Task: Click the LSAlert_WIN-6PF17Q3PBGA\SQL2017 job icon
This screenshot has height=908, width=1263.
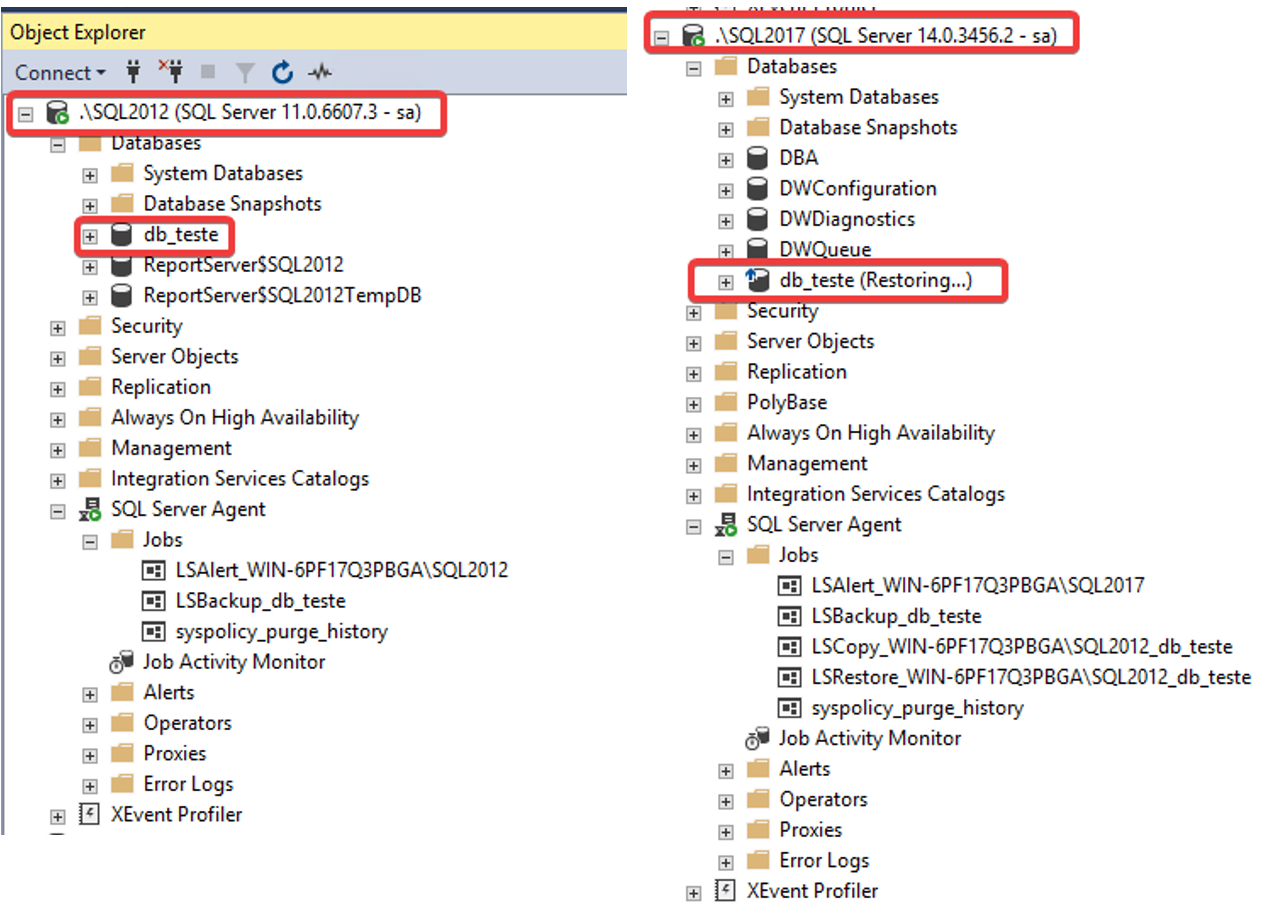Action: [x=790, y=586]
